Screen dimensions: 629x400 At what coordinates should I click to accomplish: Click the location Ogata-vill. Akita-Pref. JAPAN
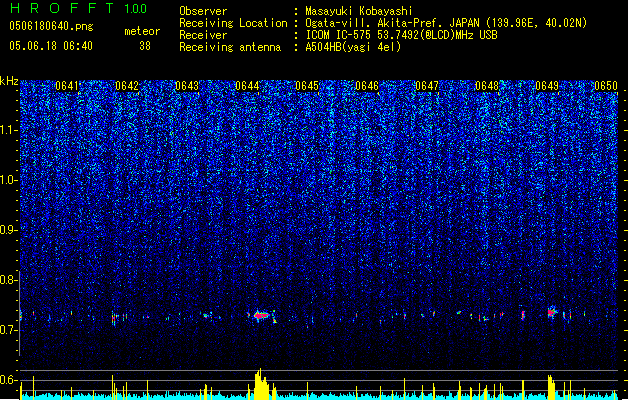coord(393,23)
